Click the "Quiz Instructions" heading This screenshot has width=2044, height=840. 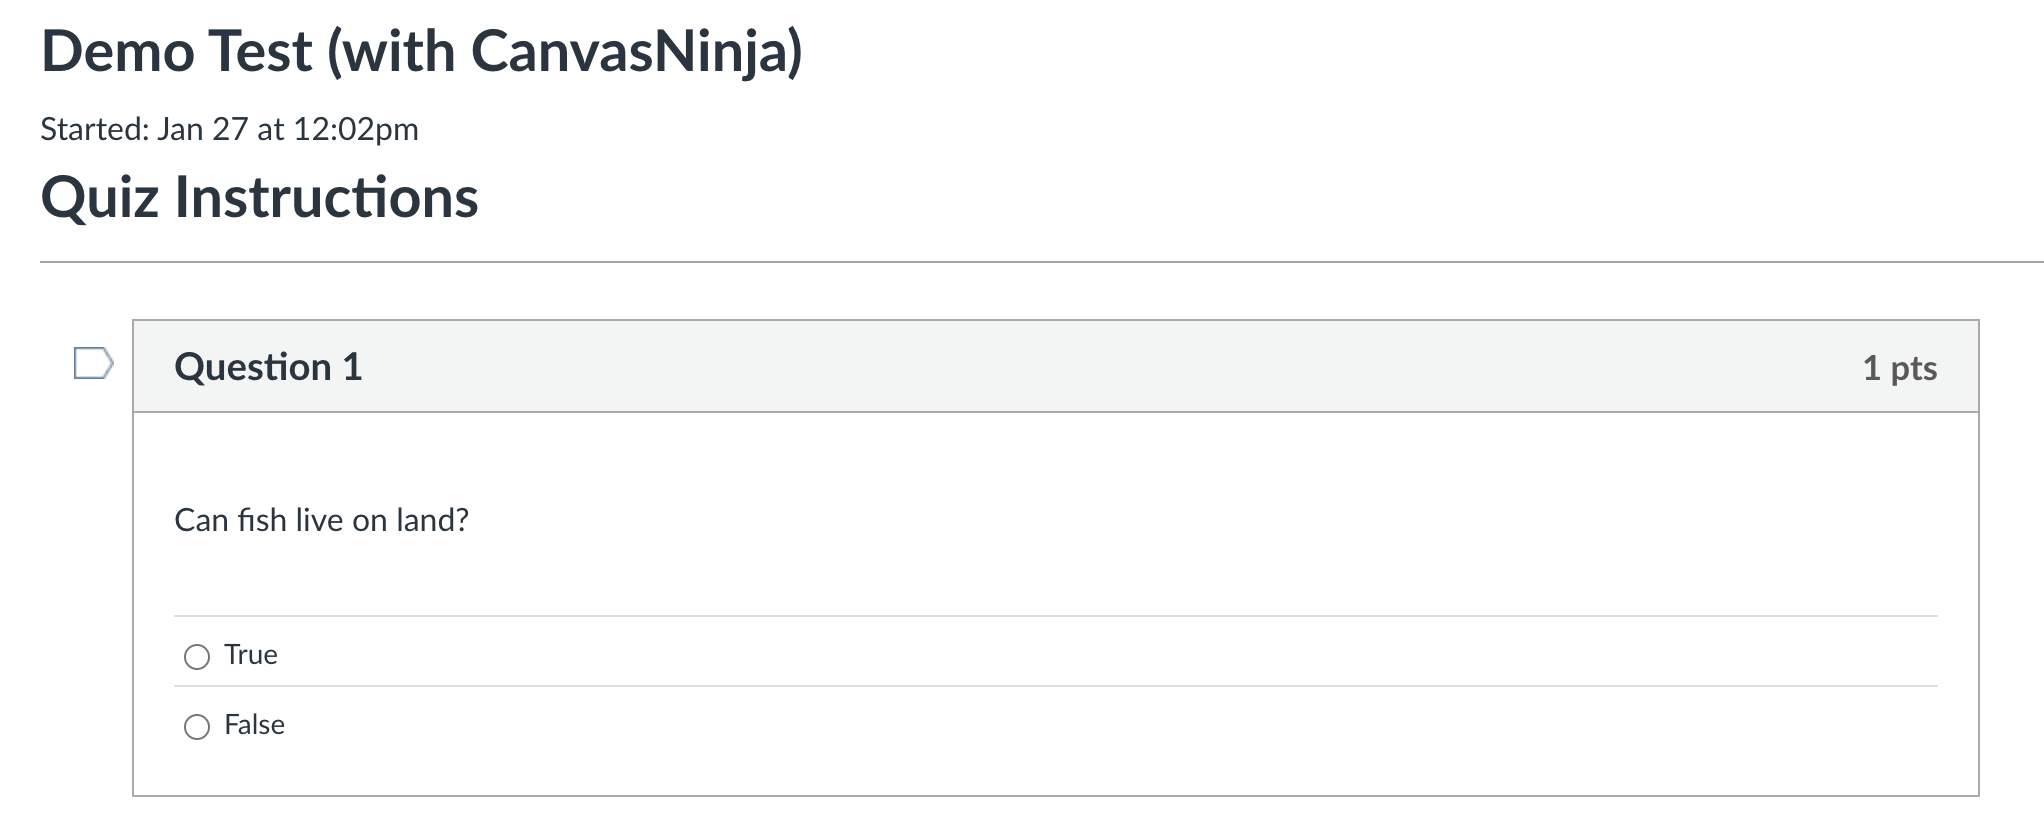coord(259,197)
